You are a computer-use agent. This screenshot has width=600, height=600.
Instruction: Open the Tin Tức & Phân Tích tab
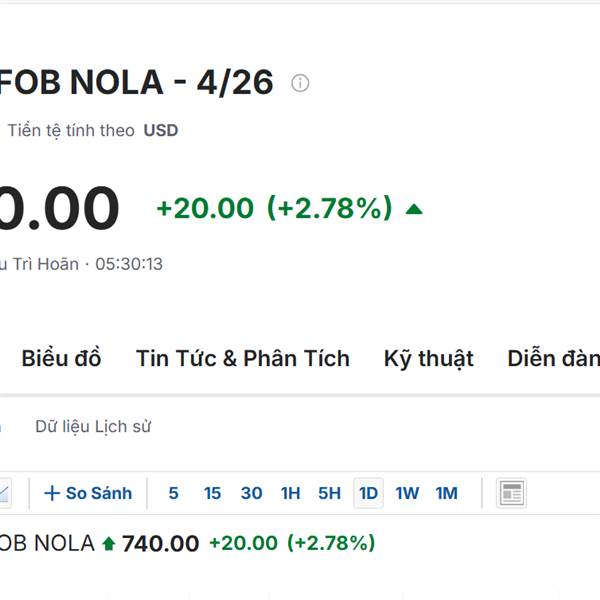243,358
